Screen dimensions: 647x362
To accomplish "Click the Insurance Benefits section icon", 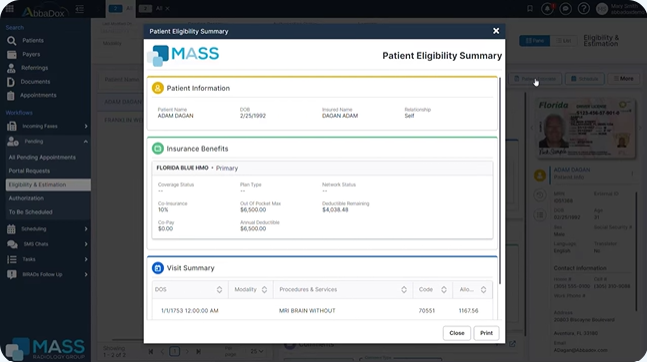I will pos(158,148).
